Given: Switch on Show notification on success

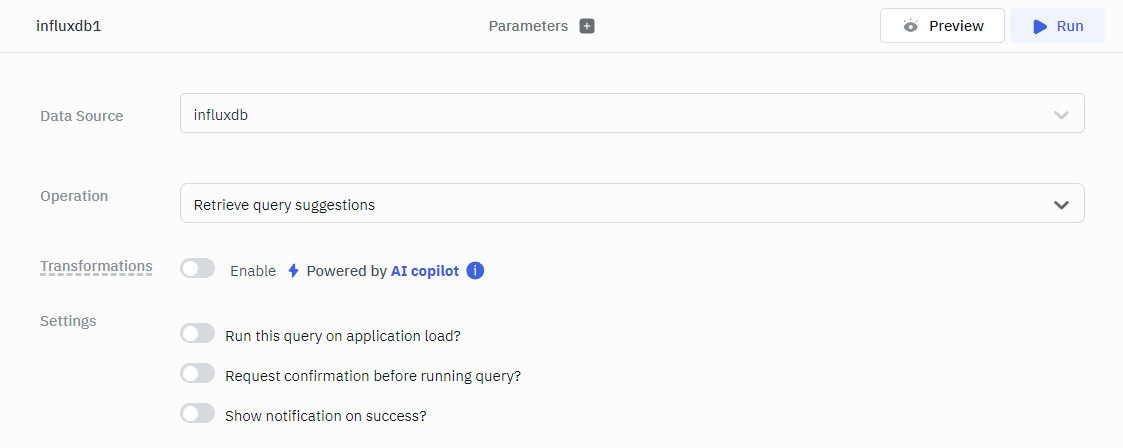Looking at the screenshot, I should coord(198,414).
